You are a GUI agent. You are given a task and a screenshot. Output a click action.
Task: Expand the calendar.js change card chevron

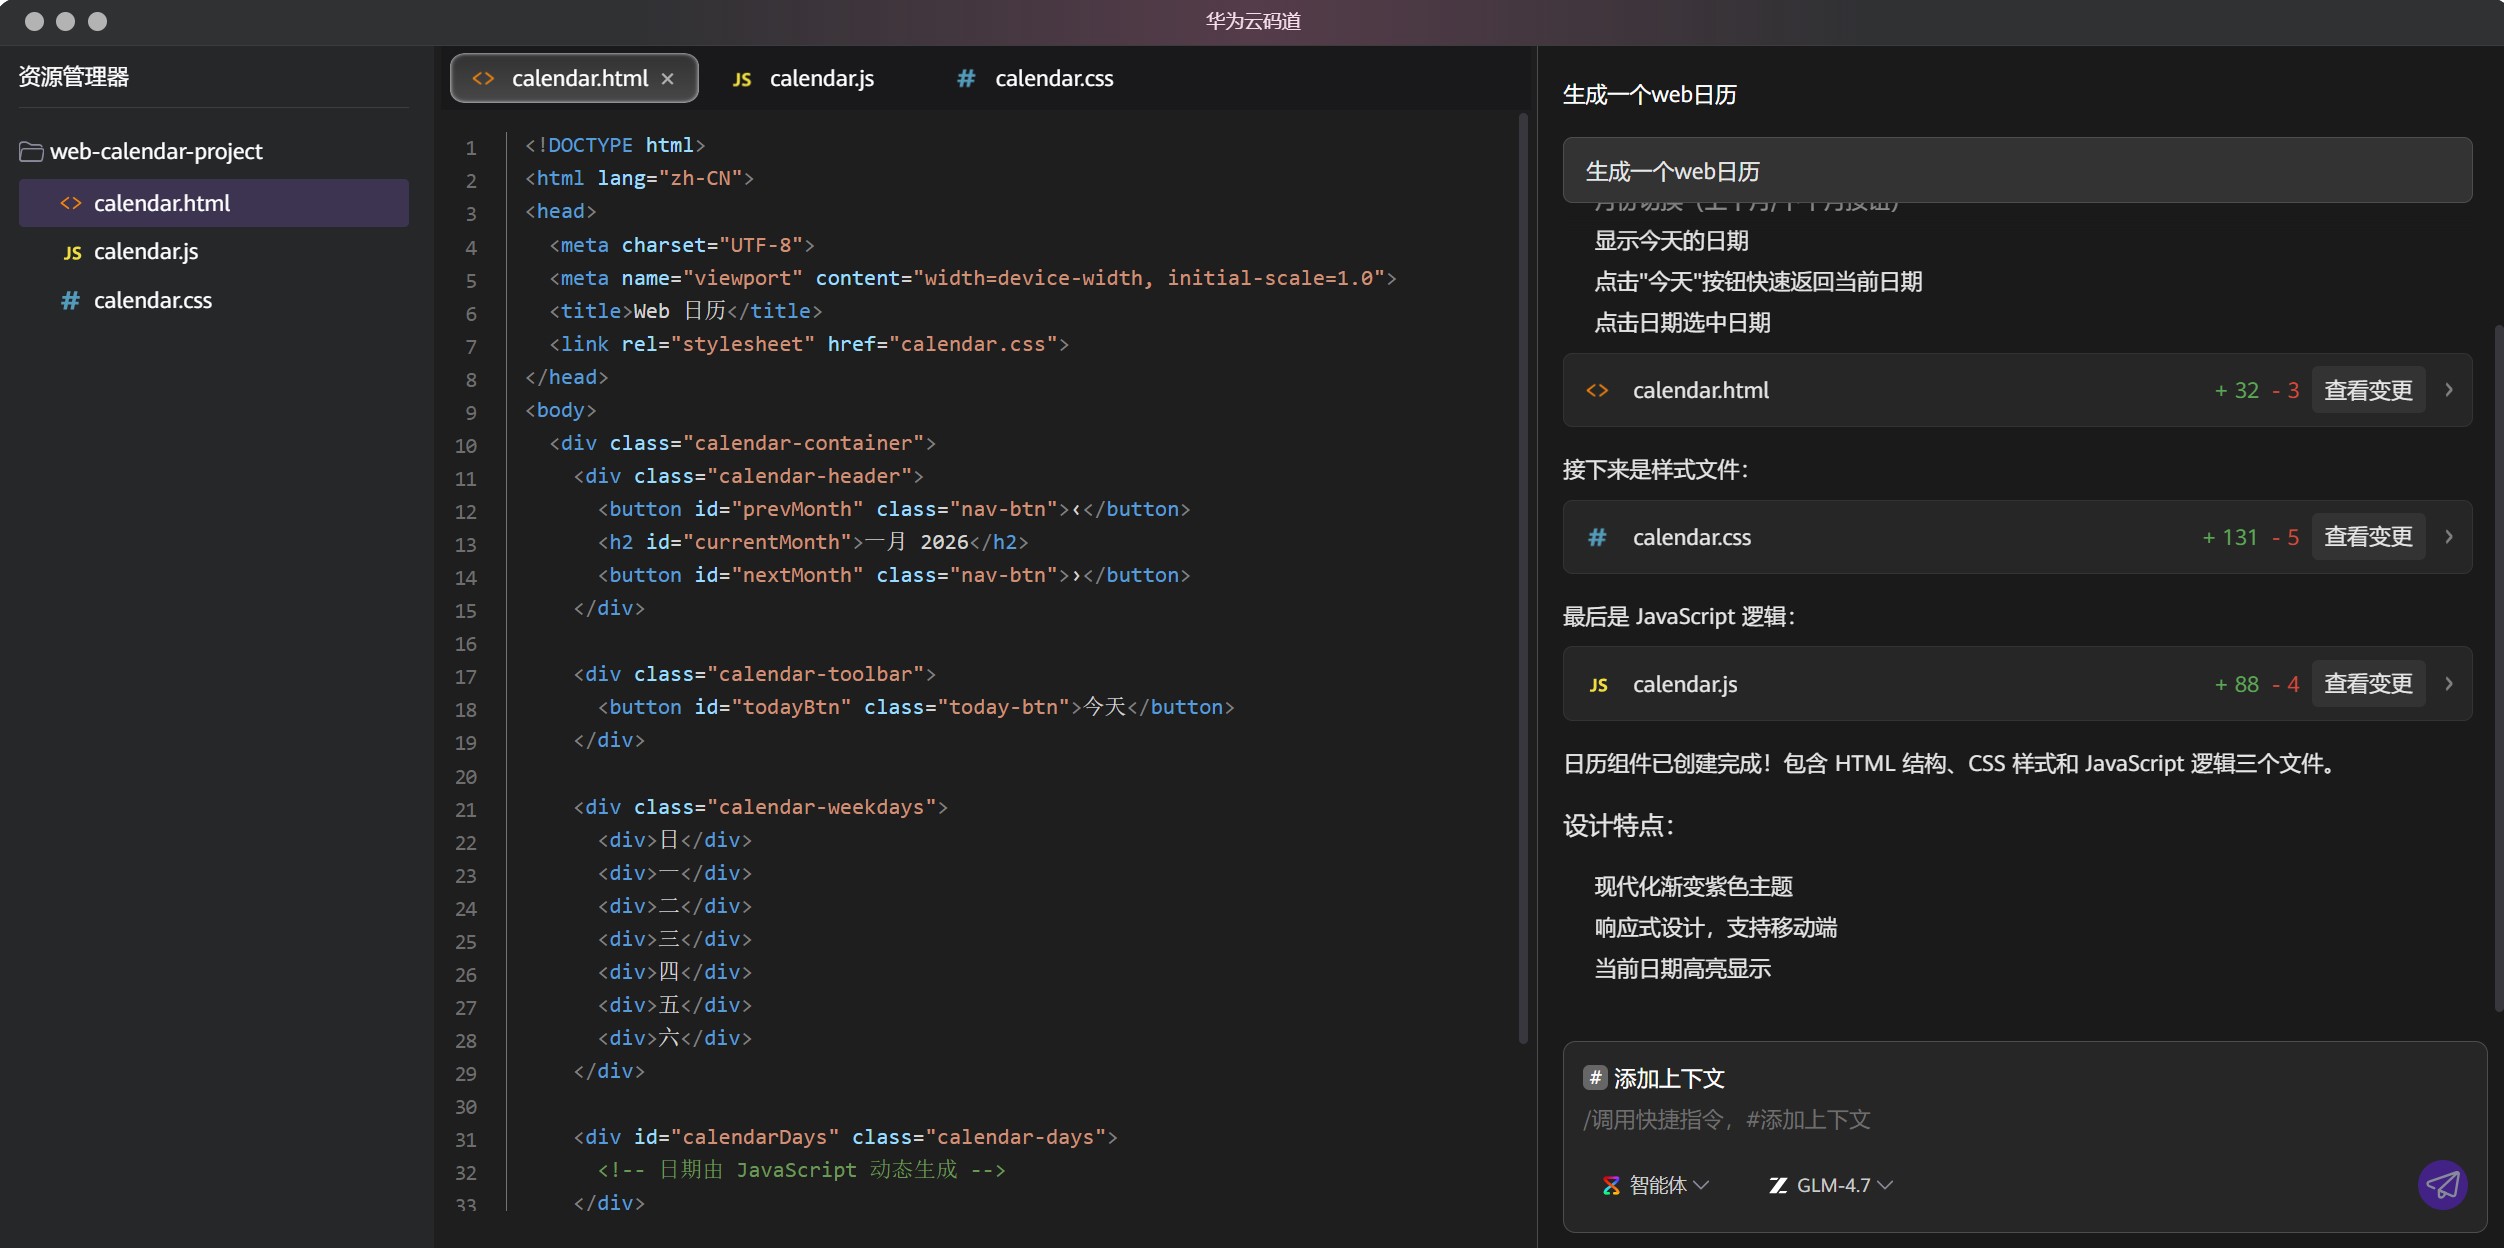tap(2449, 684)
